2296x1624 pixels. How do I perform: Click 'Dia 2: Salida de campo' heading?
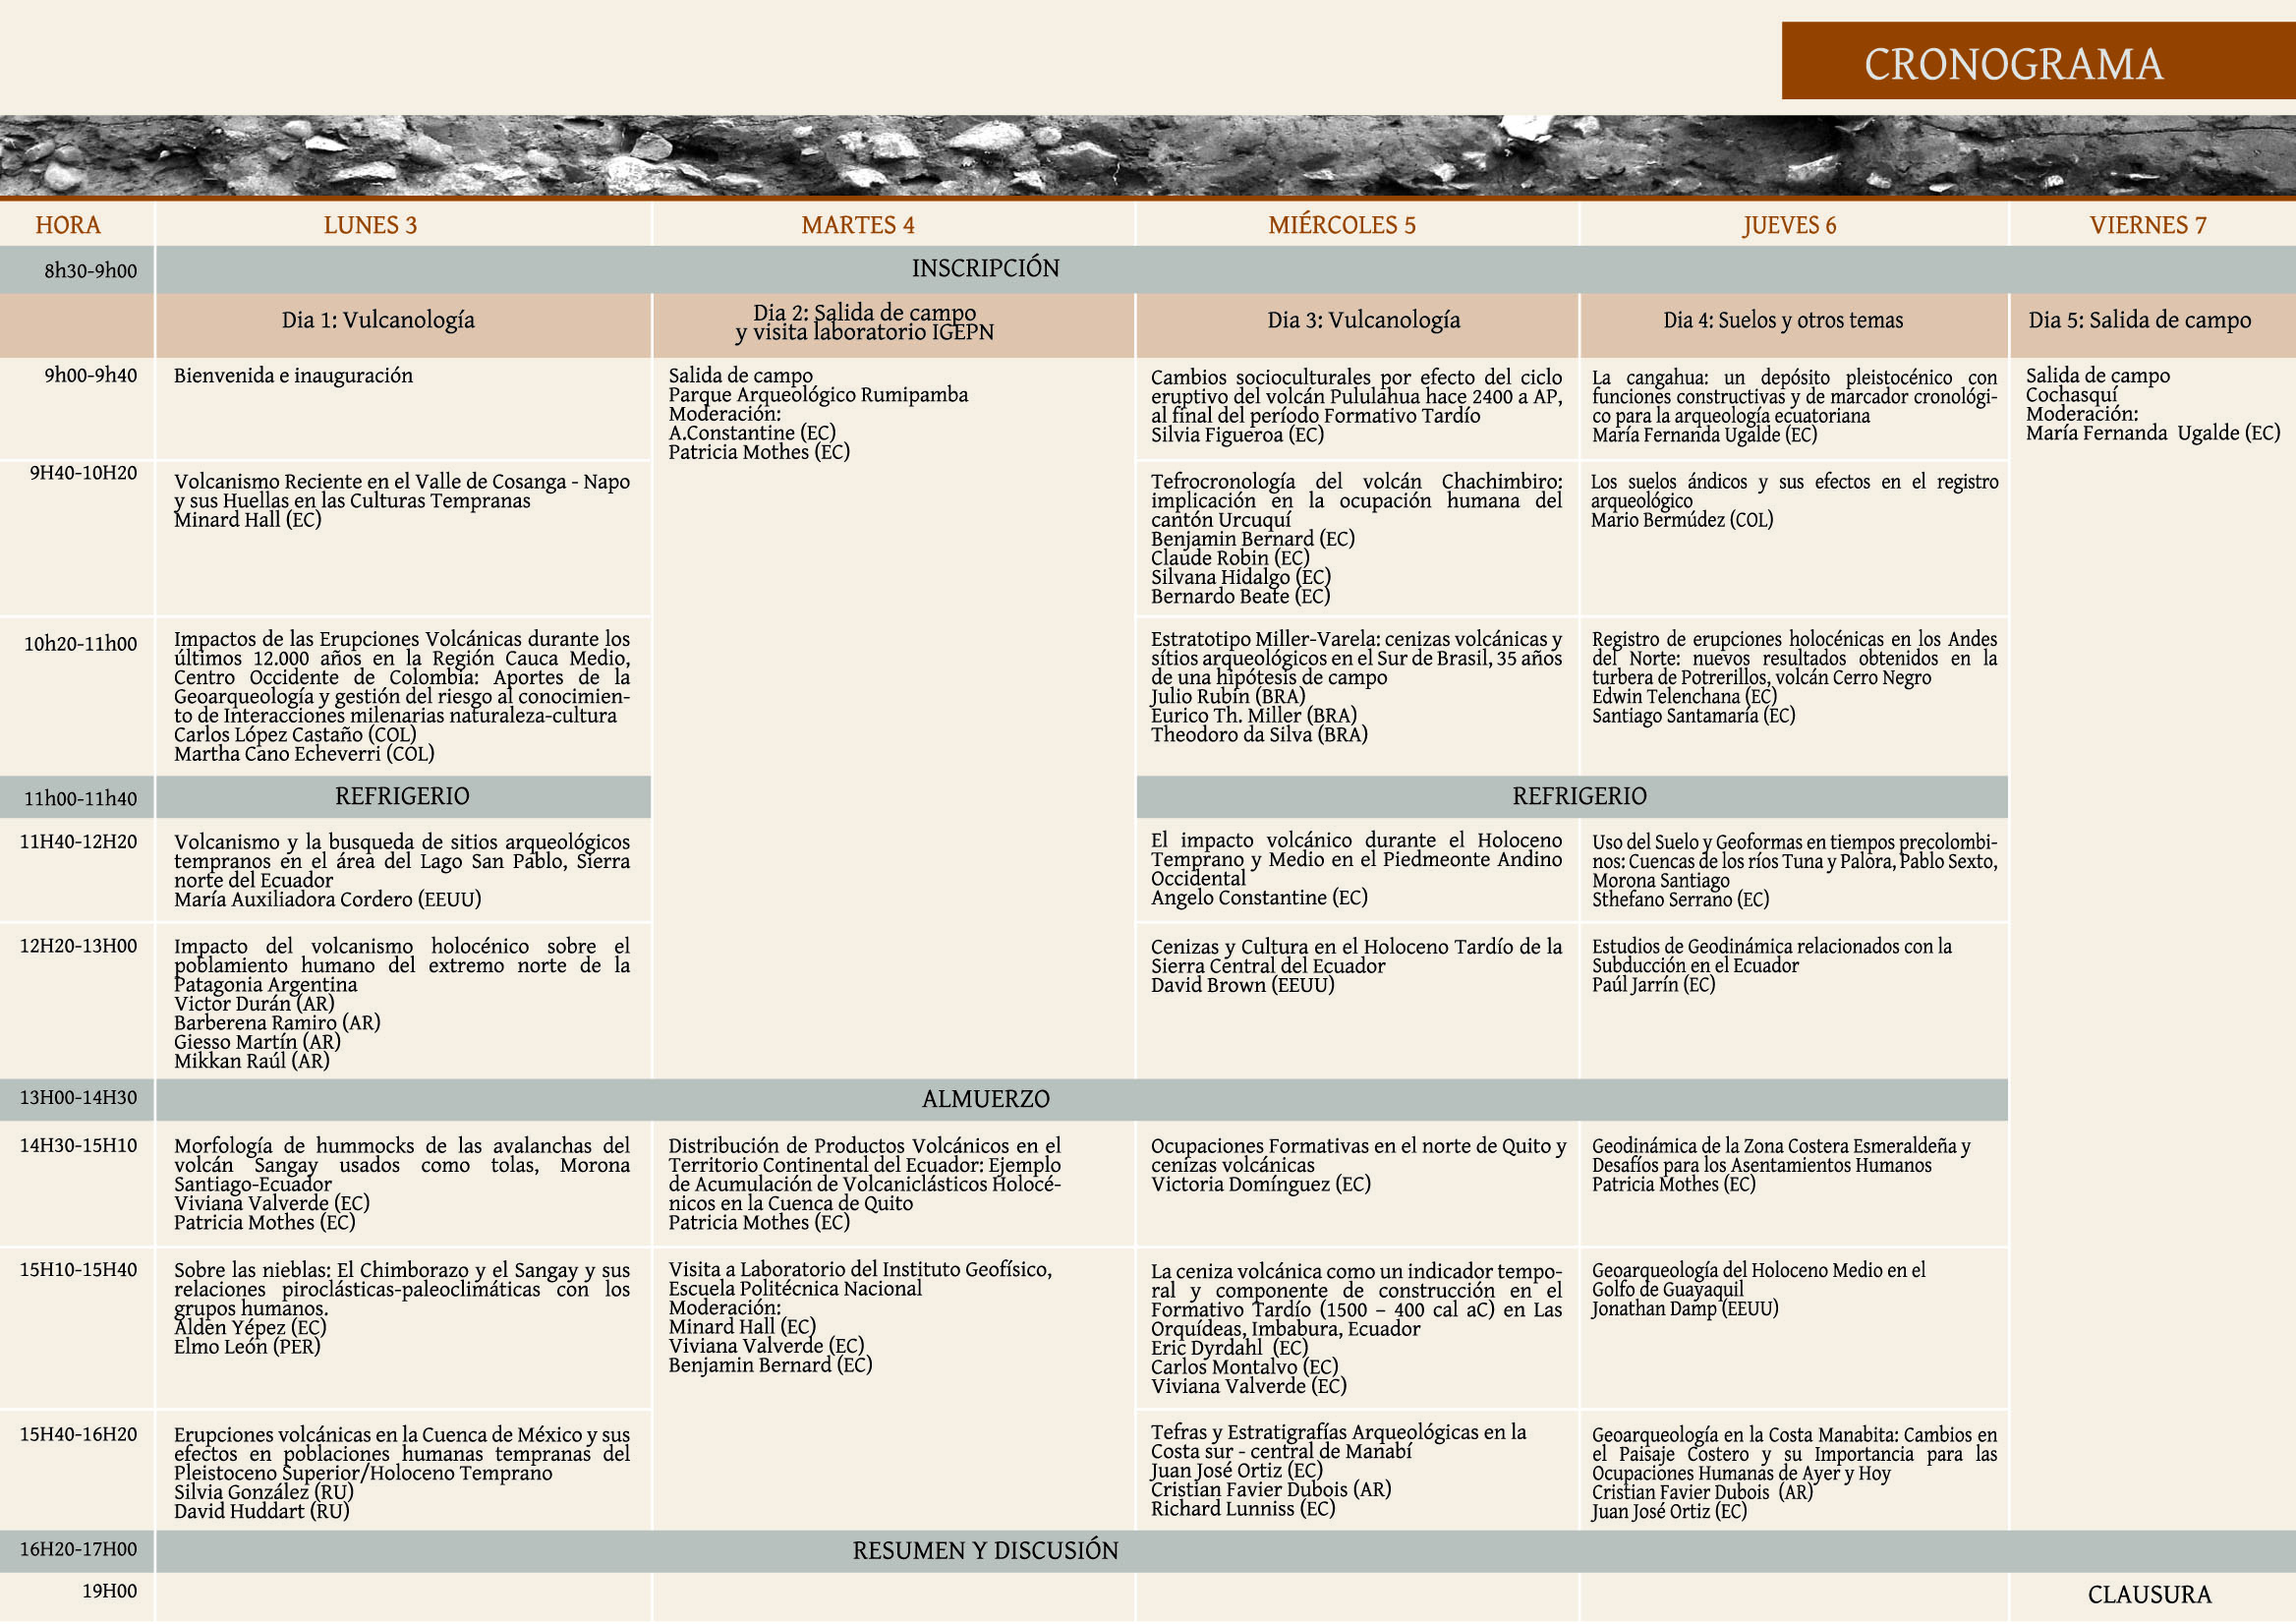click(x=865, y=312)
